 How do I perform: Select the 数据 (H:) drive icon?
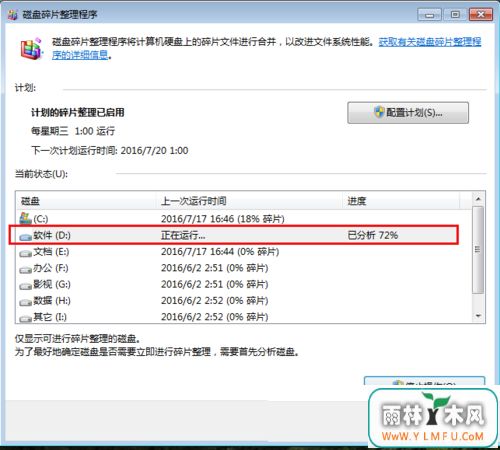point(25,302)
